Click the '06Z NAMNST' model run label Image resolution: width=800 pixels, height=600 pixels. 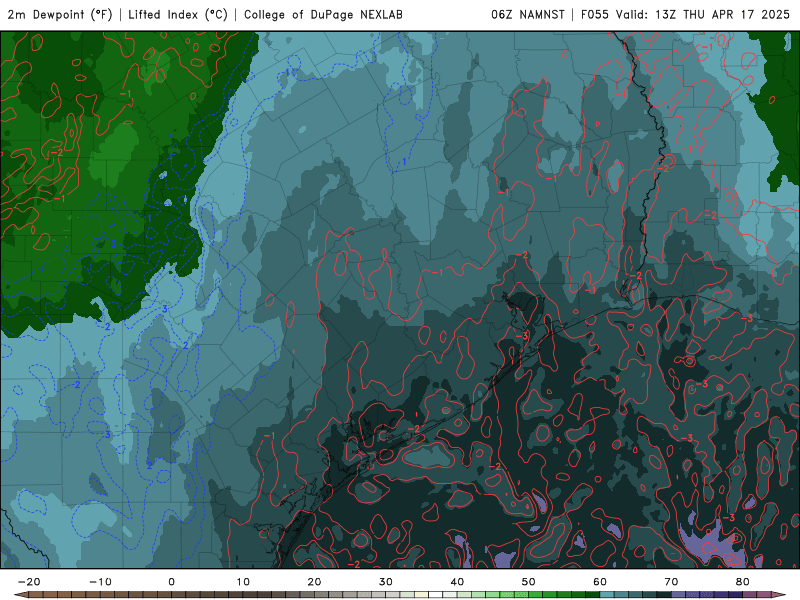528,15
